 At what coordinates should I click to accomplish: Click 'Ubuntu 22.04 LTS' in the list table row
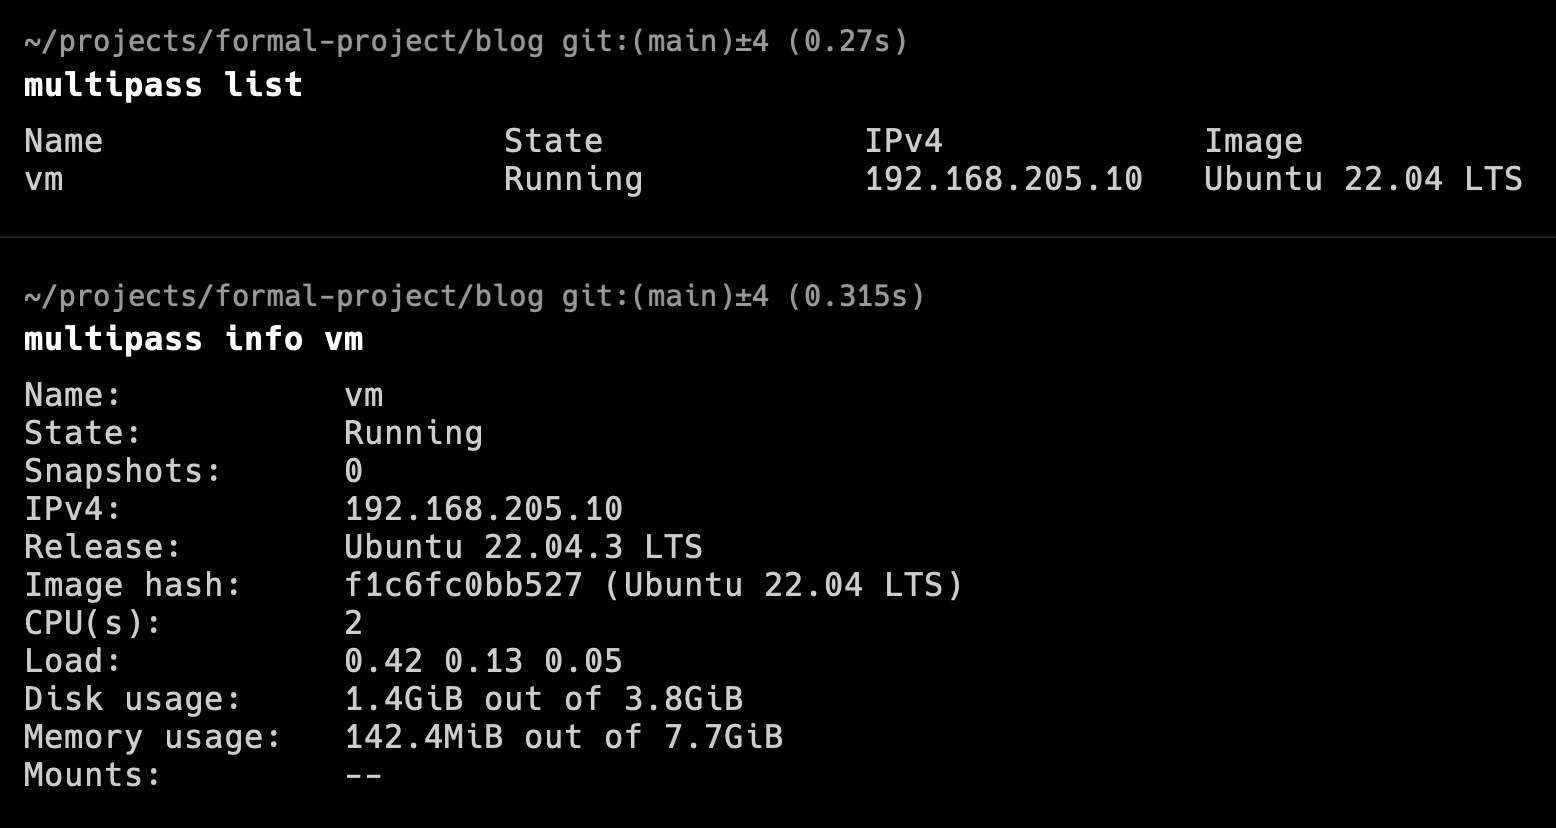tap(1363, 179)
